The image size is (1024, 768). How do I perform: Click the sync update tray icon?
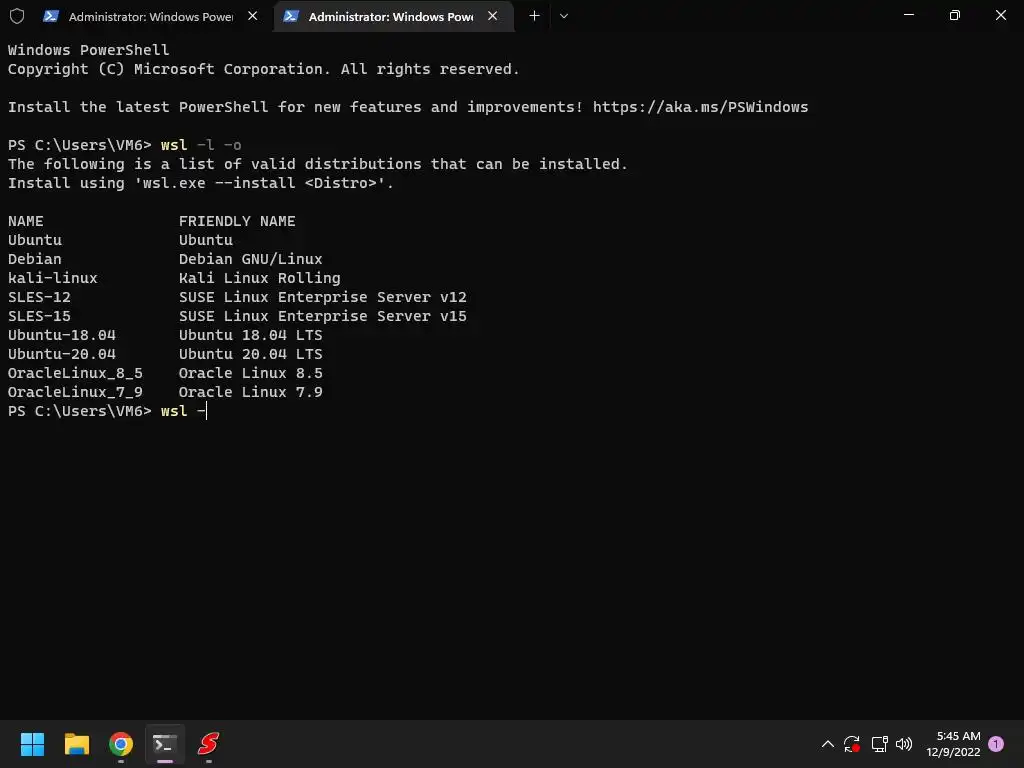(x=852, y=744)
